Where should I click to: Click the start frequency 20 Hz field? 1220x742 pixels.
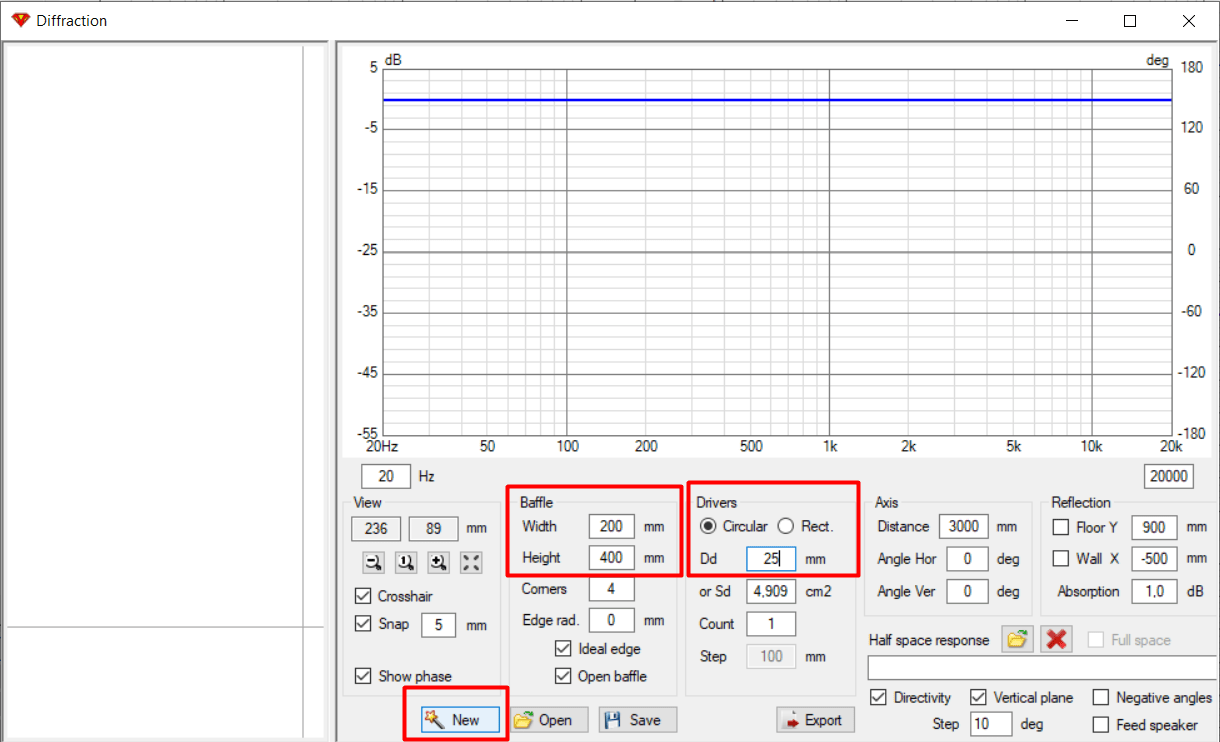pos(386,477)
